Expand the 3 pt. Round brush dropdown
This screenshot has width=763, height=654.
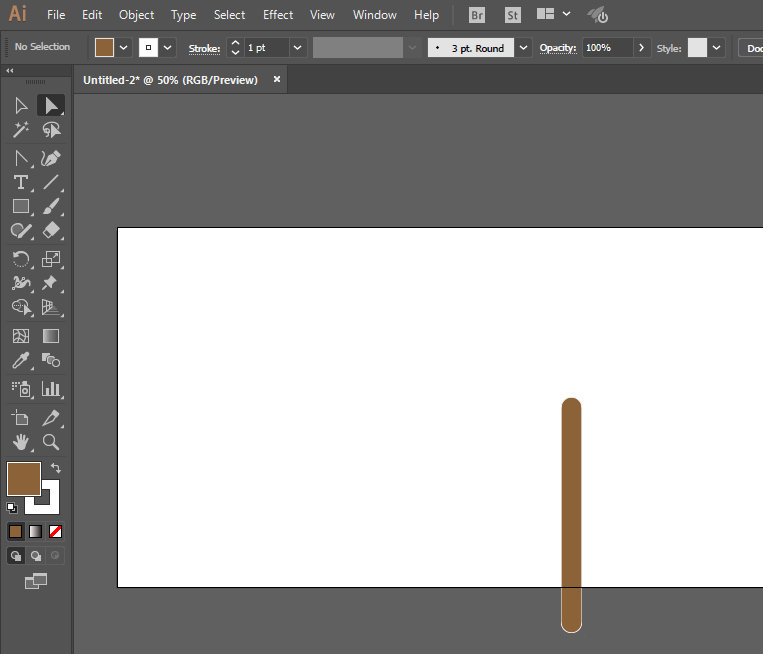point(524,48)
